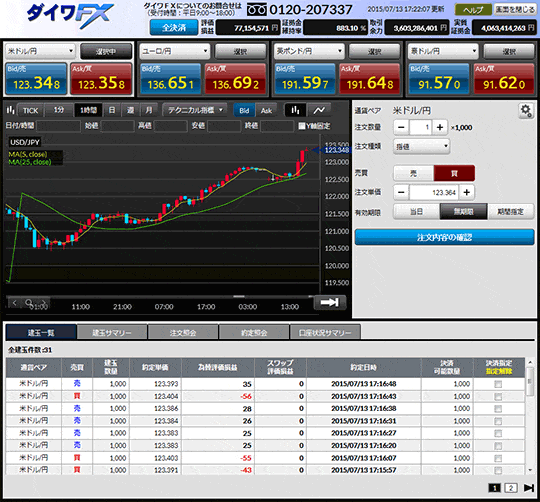Screen dimensions: 540x502
Task: Open the 注文照会 tab
Action: [x=183, y=333]
